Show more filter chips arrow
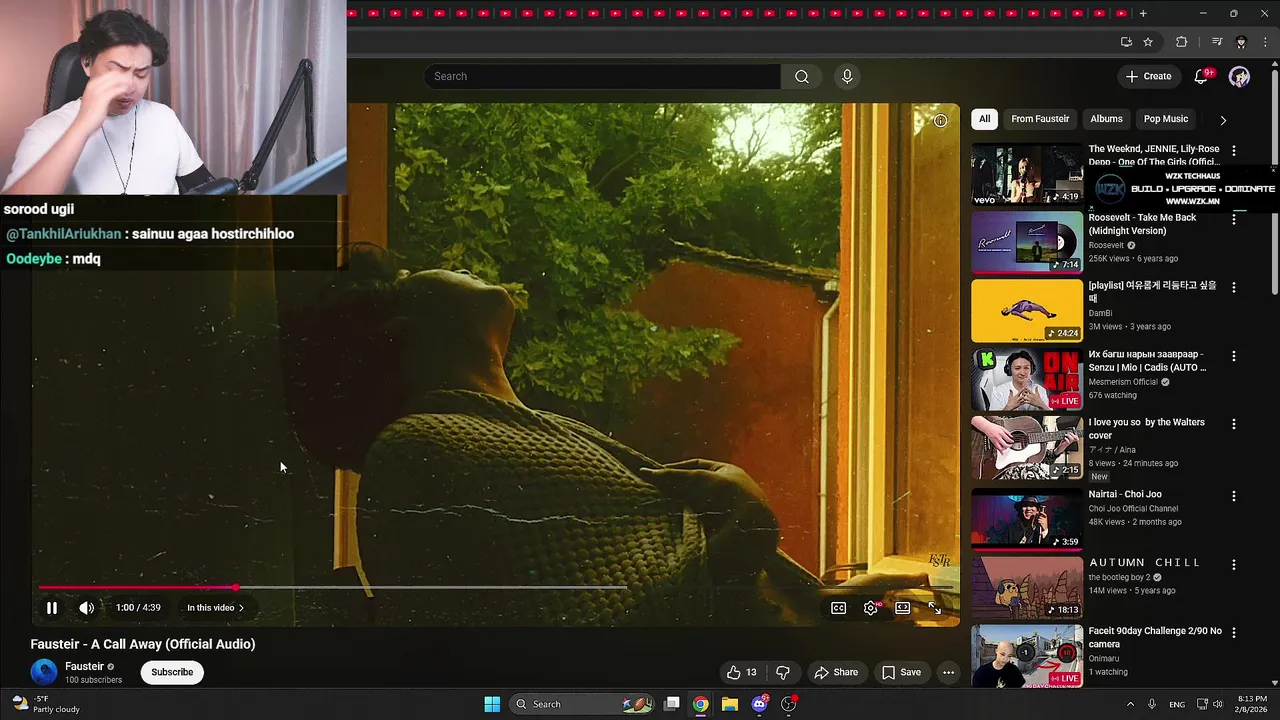The height and width of the screenshot is (720, 1280). coord(1222,120)
